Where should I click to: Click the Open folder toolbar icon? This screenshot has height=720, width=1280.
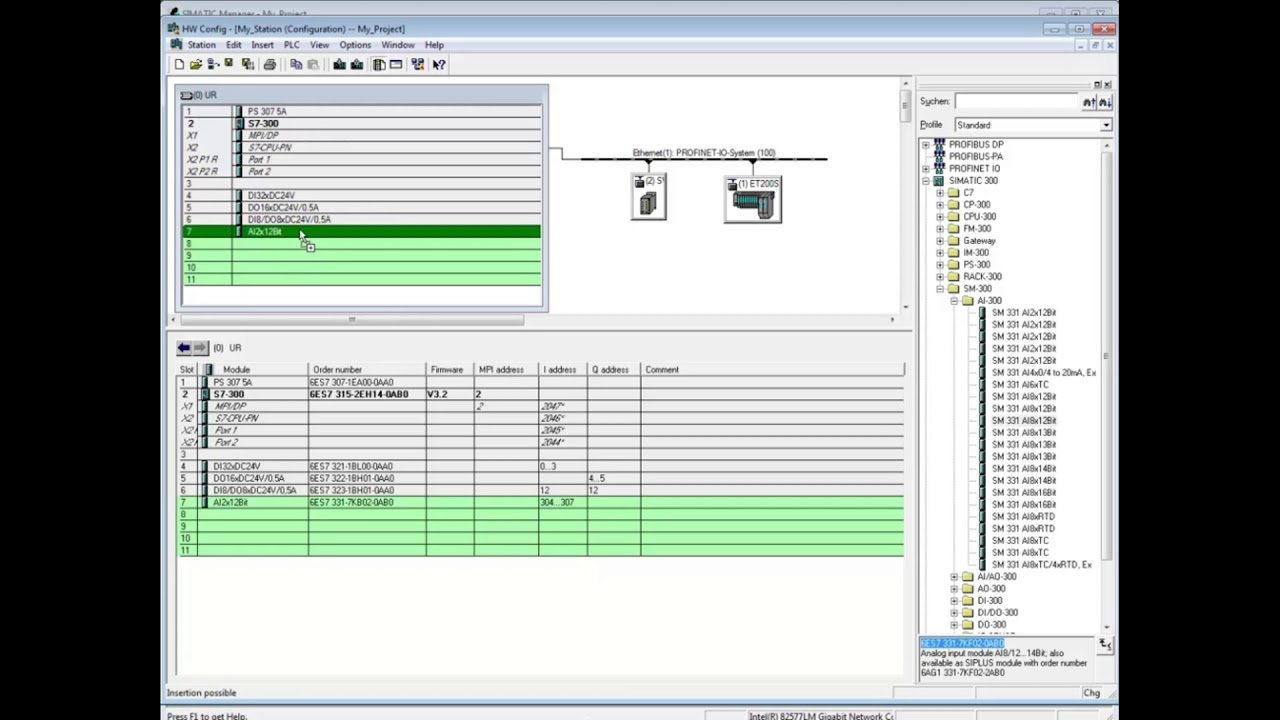(196, 64)
